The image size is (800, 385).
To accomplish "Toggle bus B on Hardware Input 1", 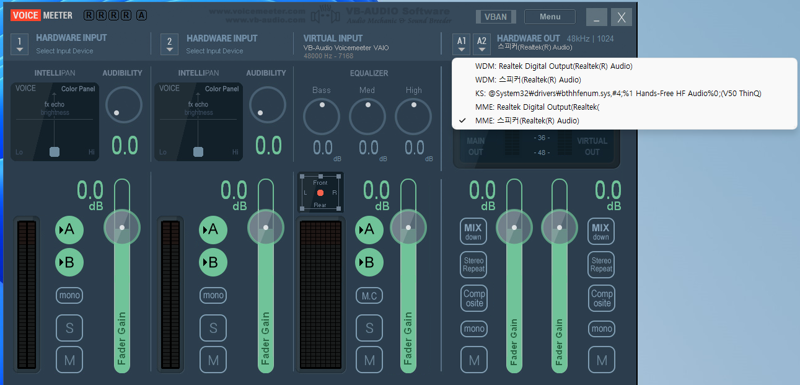I will point(69,263).
